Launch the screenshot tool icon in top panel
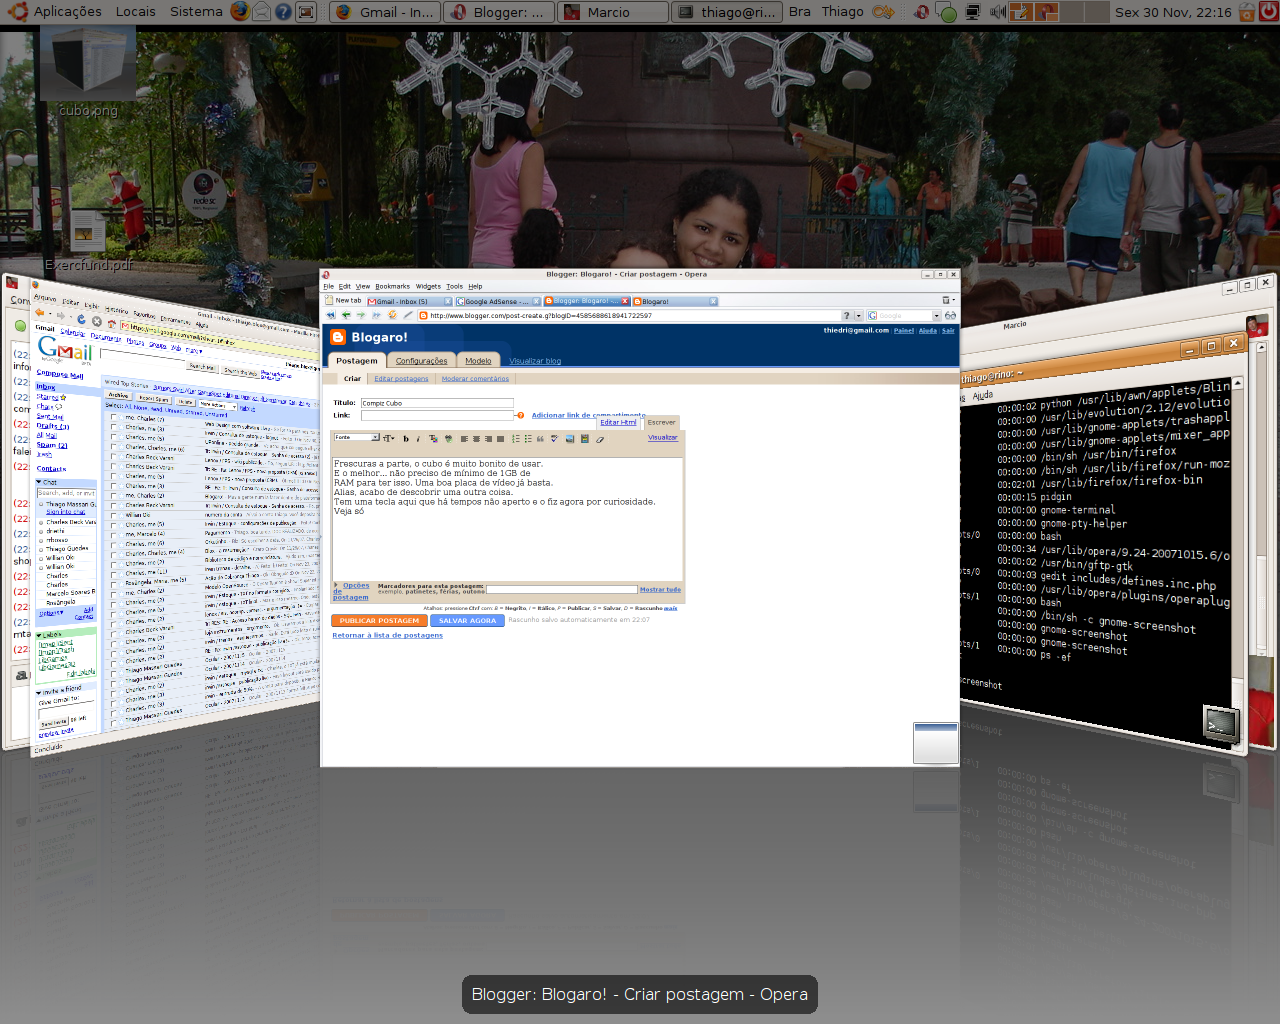The height and width of the screenshot is (1024, 1280). point(306,12)
